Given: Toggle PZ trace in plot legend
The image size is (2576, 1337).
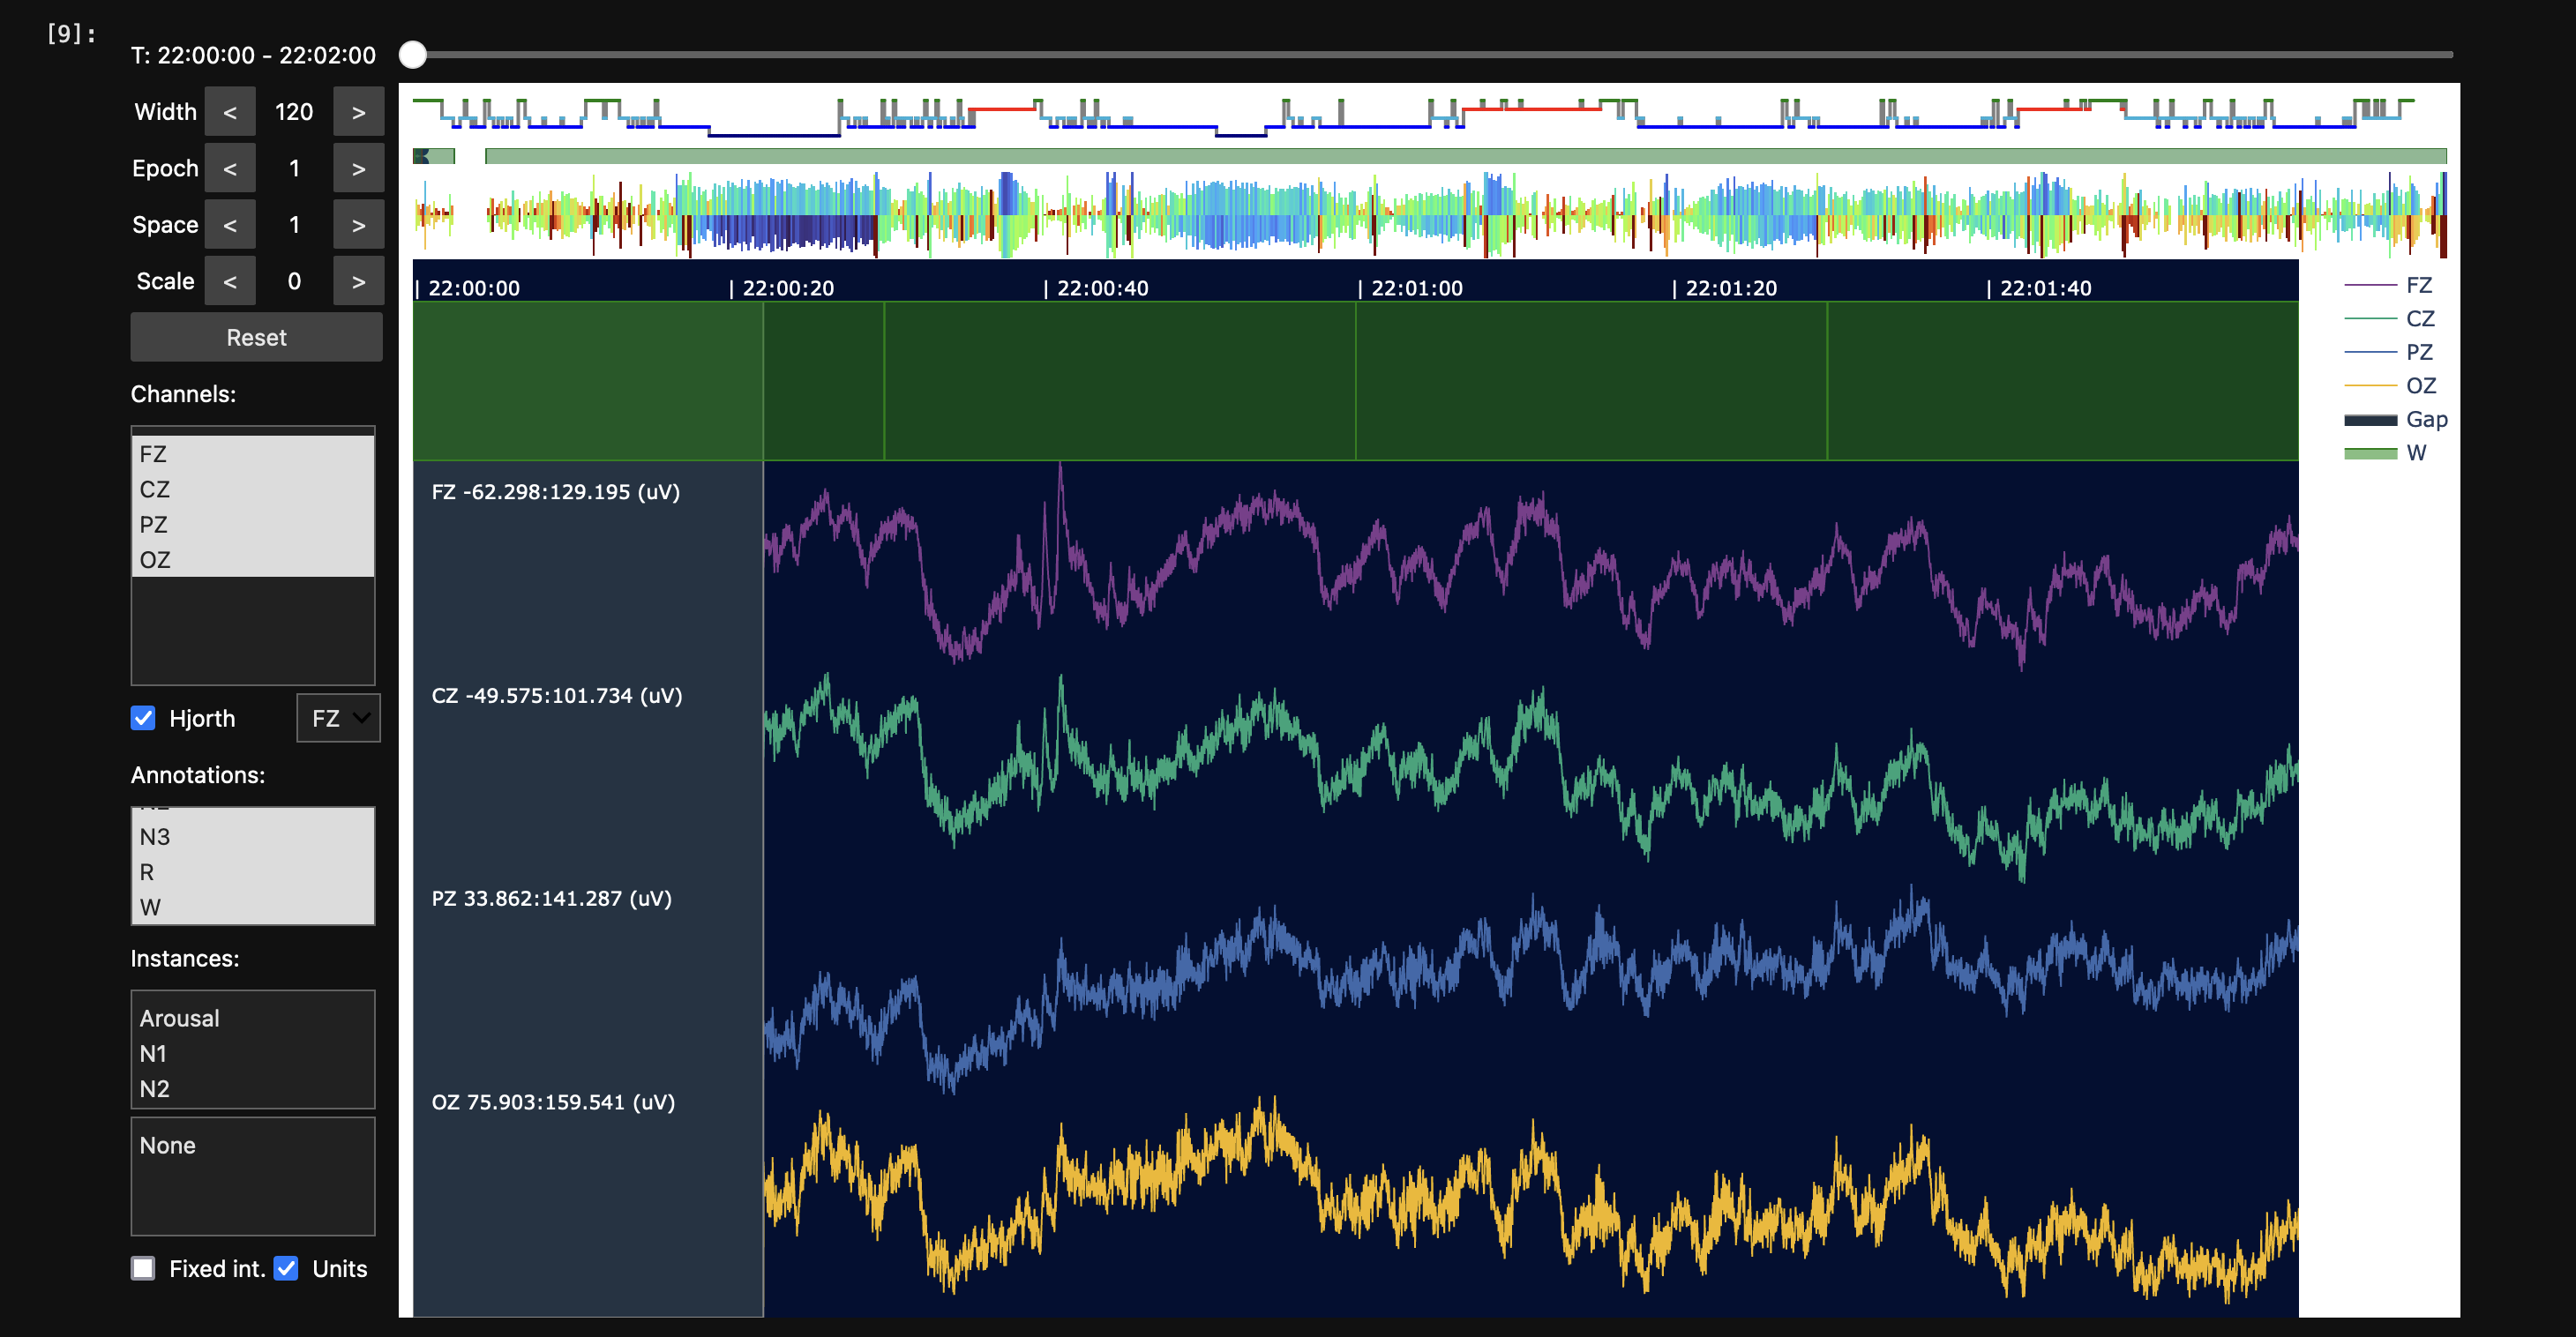Looking at the screenshot, I should coord(2417,352).
